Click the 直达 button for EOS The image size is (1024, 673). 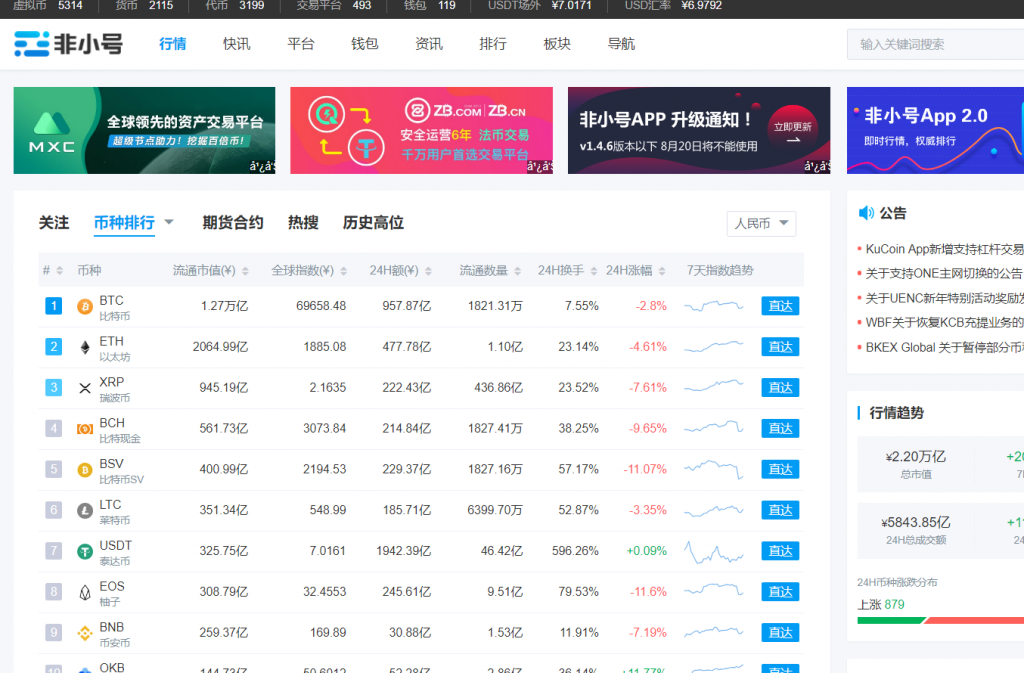point(780,592)
